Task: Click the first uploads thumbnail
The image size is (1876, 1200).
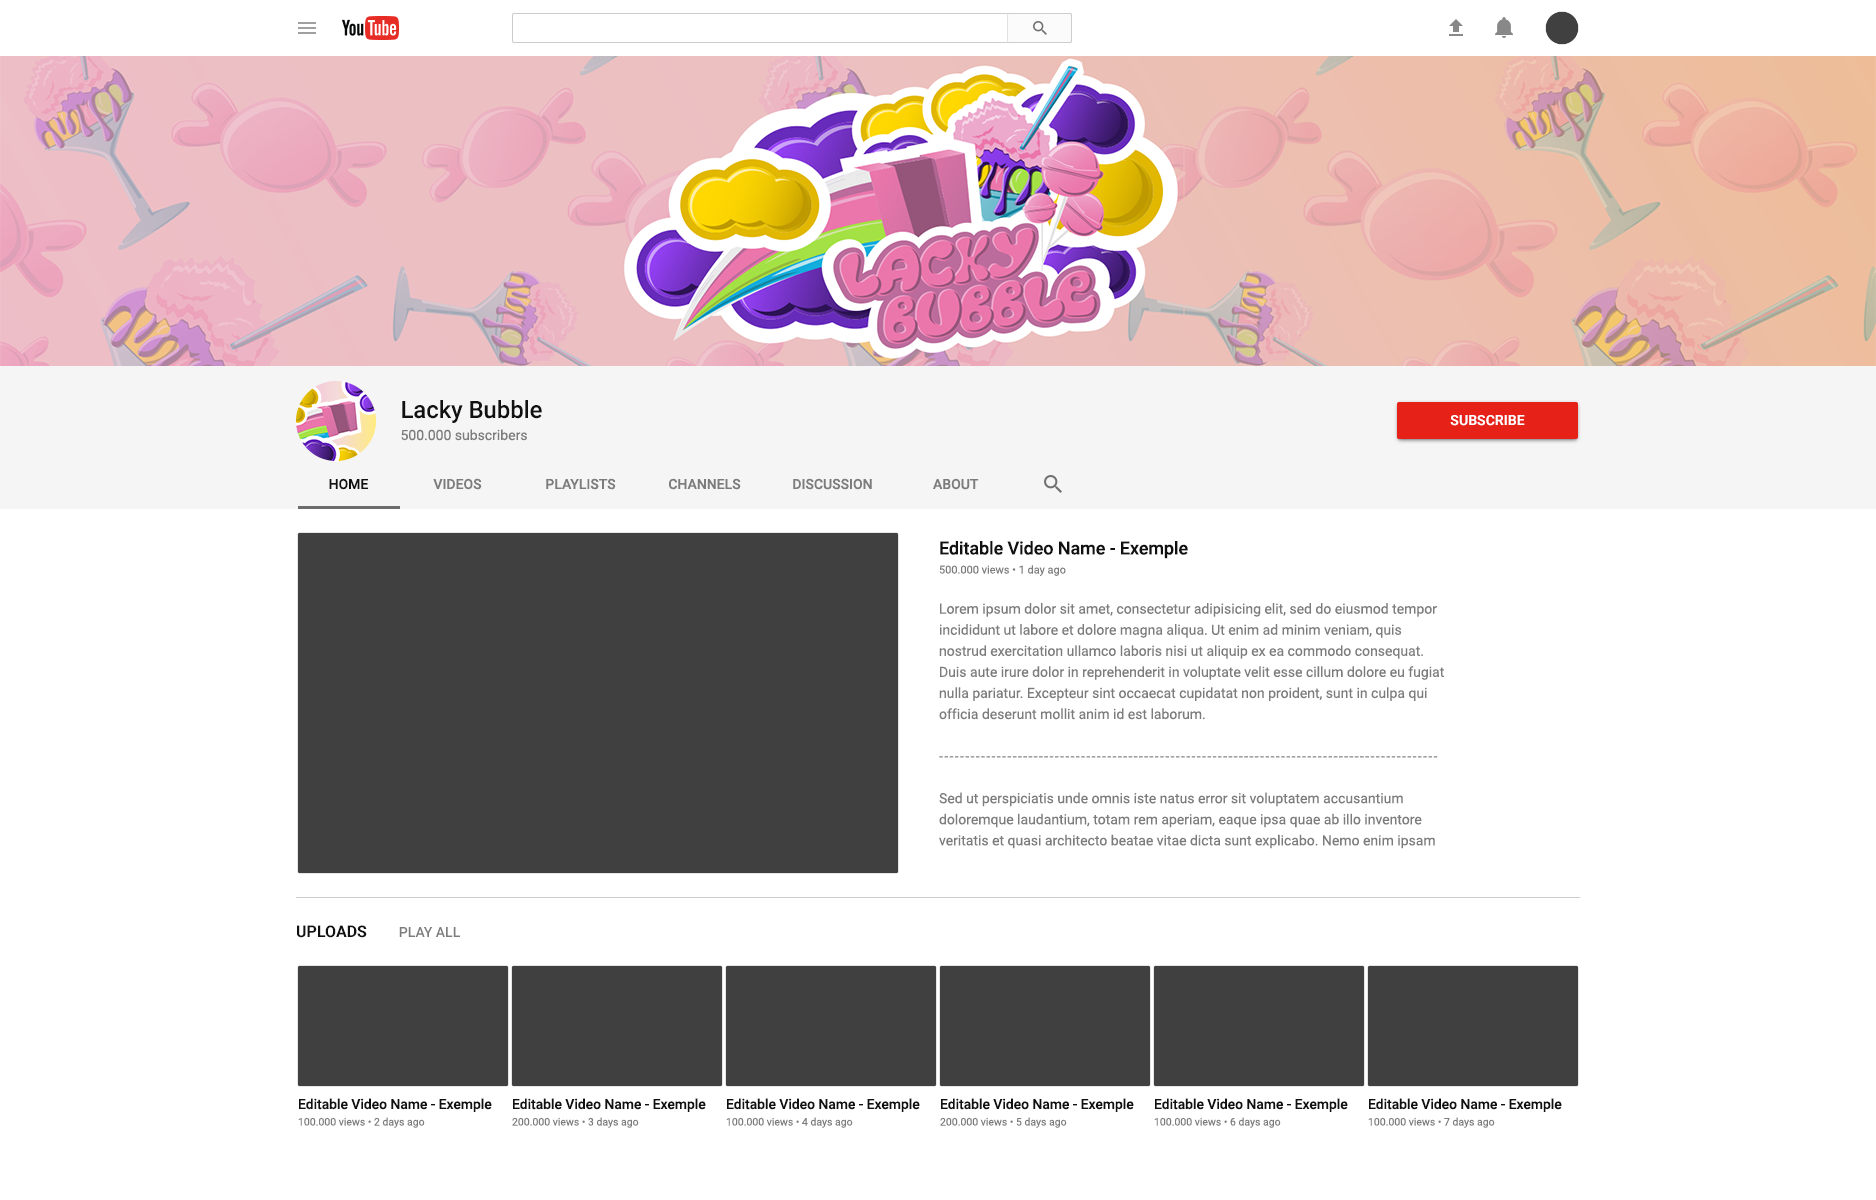Action: tap(402, 1025)
